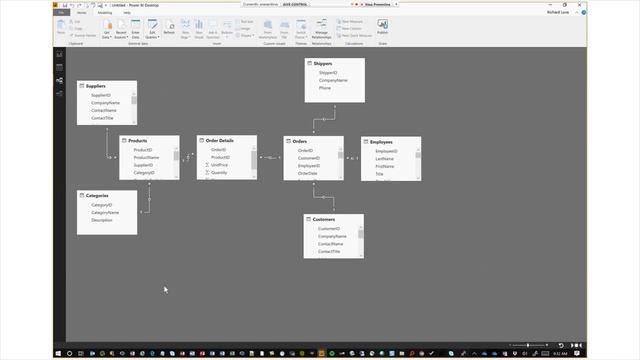Viewport: 640px width, 360px height.
Task: Click the Recent Sources ribbon icon
Action: [121, 24]
